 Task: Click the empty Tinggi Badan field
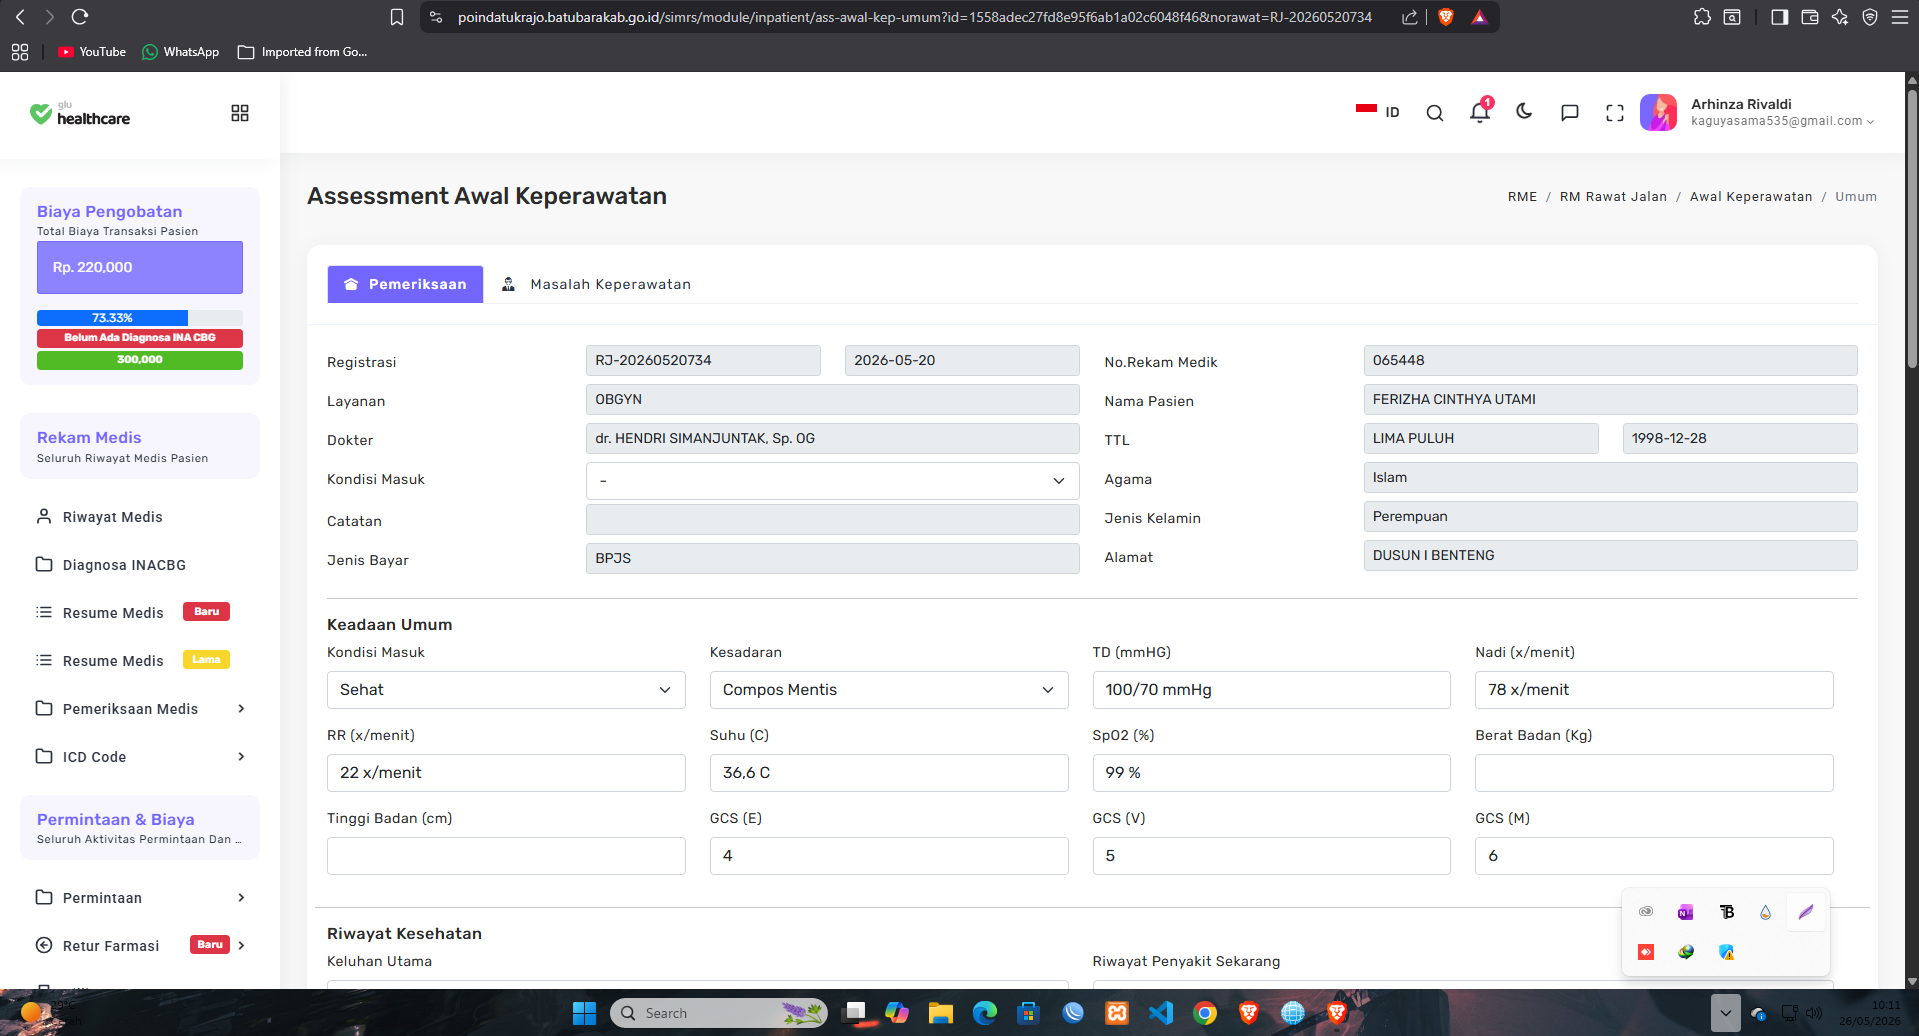(506, 856)
